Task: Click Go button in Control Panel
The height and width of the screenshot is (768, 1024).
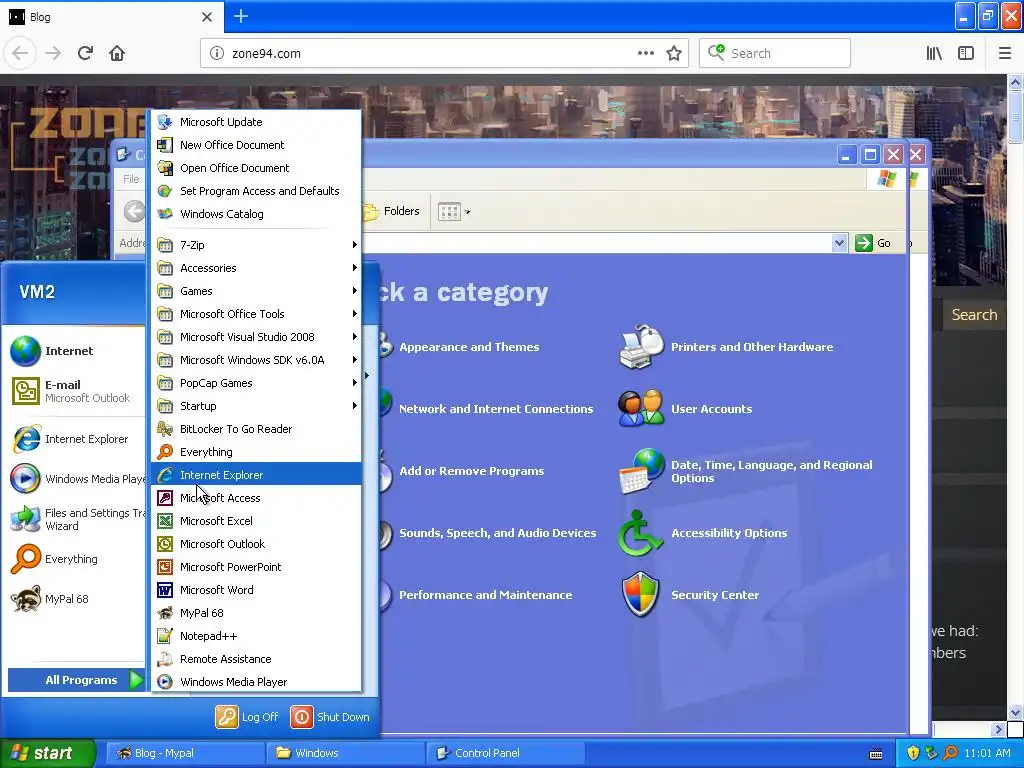Action: [x=872, y=243]
